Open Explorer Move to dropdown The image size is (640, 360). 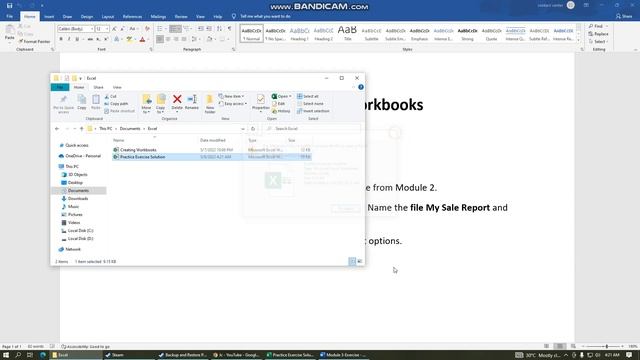point(147,104)
